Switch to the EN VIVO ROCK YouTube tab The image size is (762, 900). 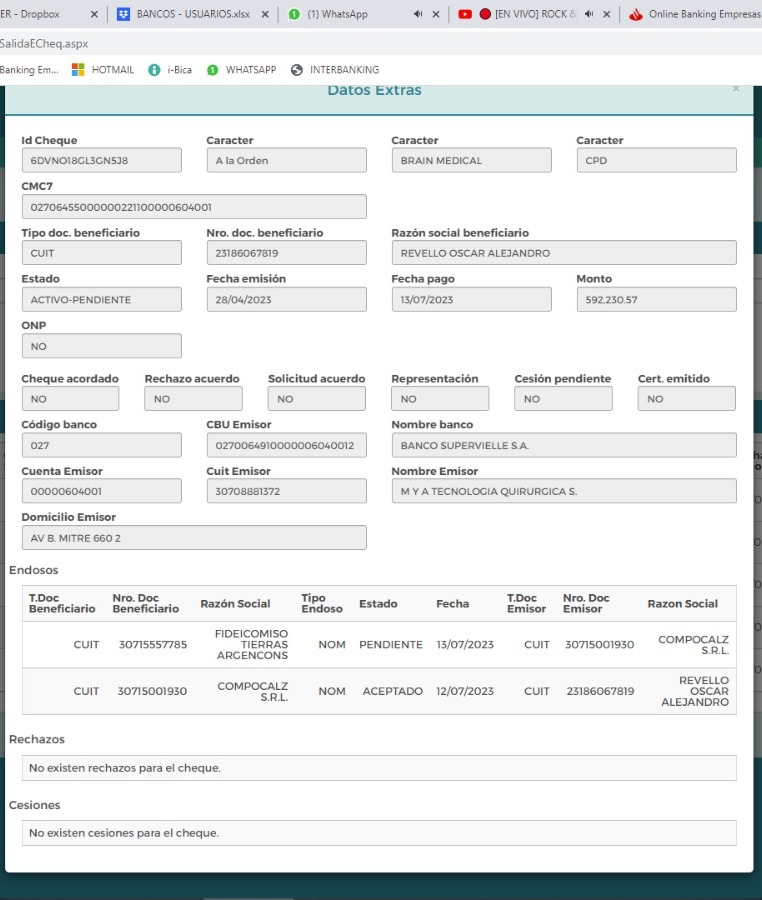[535, 14]
